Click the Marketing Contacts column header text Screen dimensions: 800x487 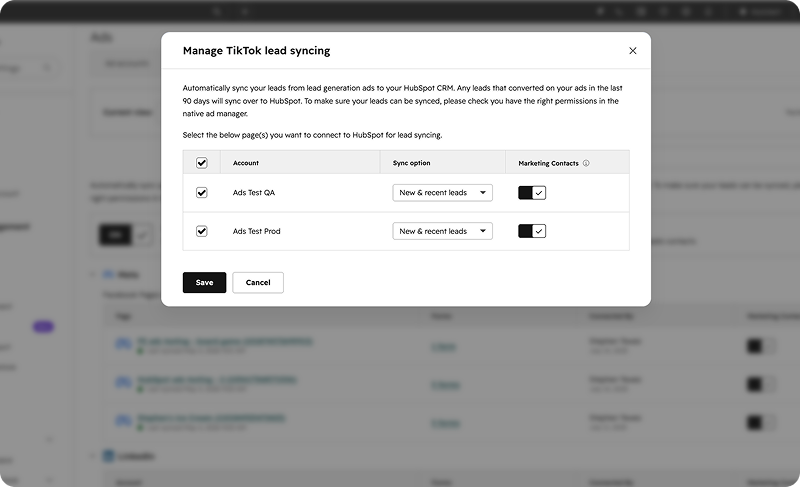coord(548,163)
